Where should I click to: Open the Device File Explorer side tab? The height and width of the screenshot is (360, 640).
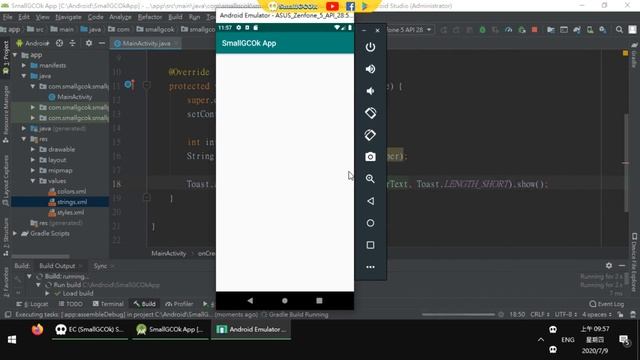click(634, 262)
